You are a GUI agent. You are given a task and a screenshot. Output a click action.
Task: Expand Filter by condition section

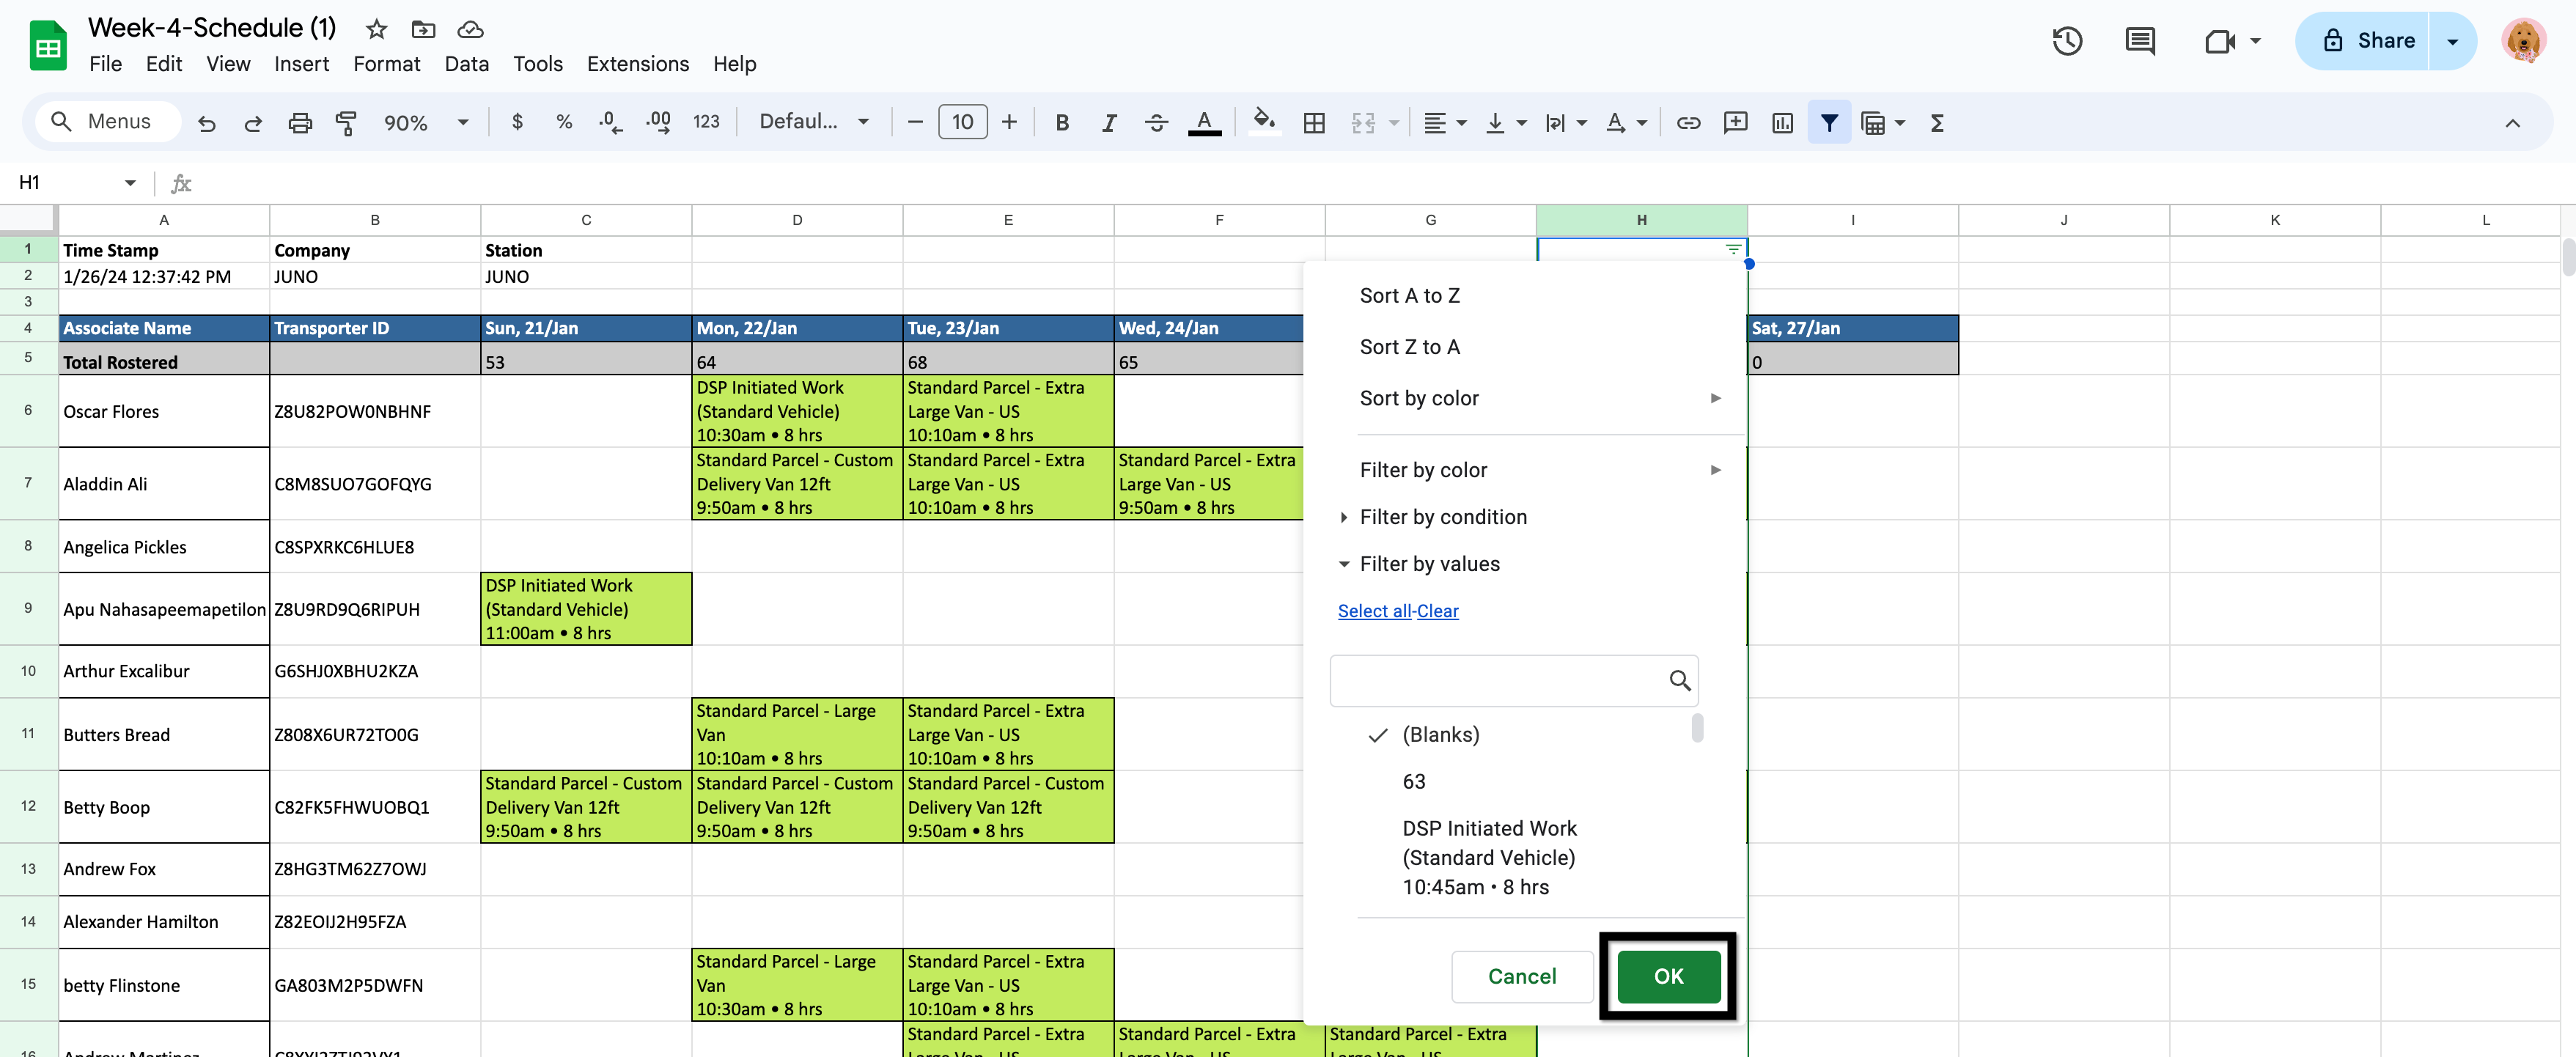(x=1442, y=517)
